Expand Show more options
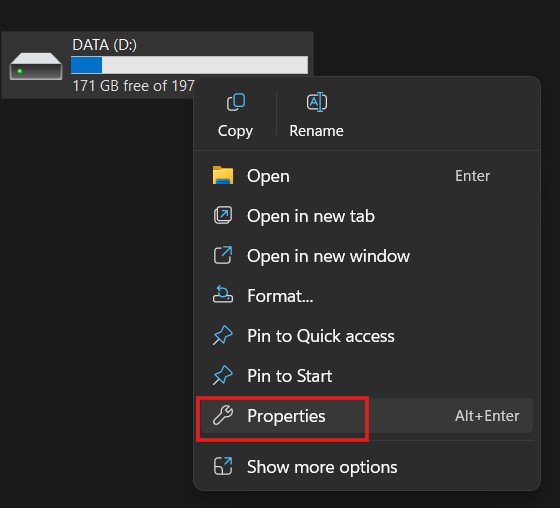This screenshot has width=560, height=508. pos(364,467)
